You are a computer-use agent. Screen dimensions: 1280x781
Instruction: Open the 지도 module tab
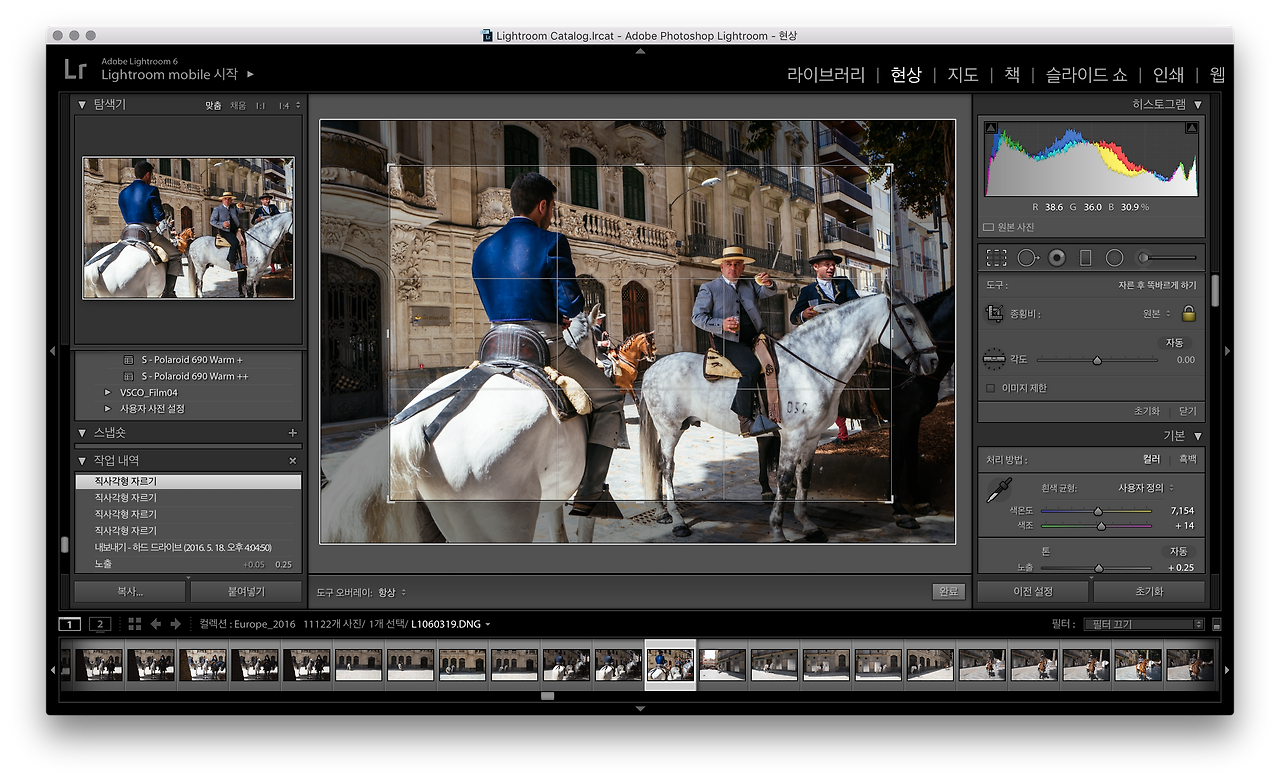pyautogui.click(x=962, y=75)
